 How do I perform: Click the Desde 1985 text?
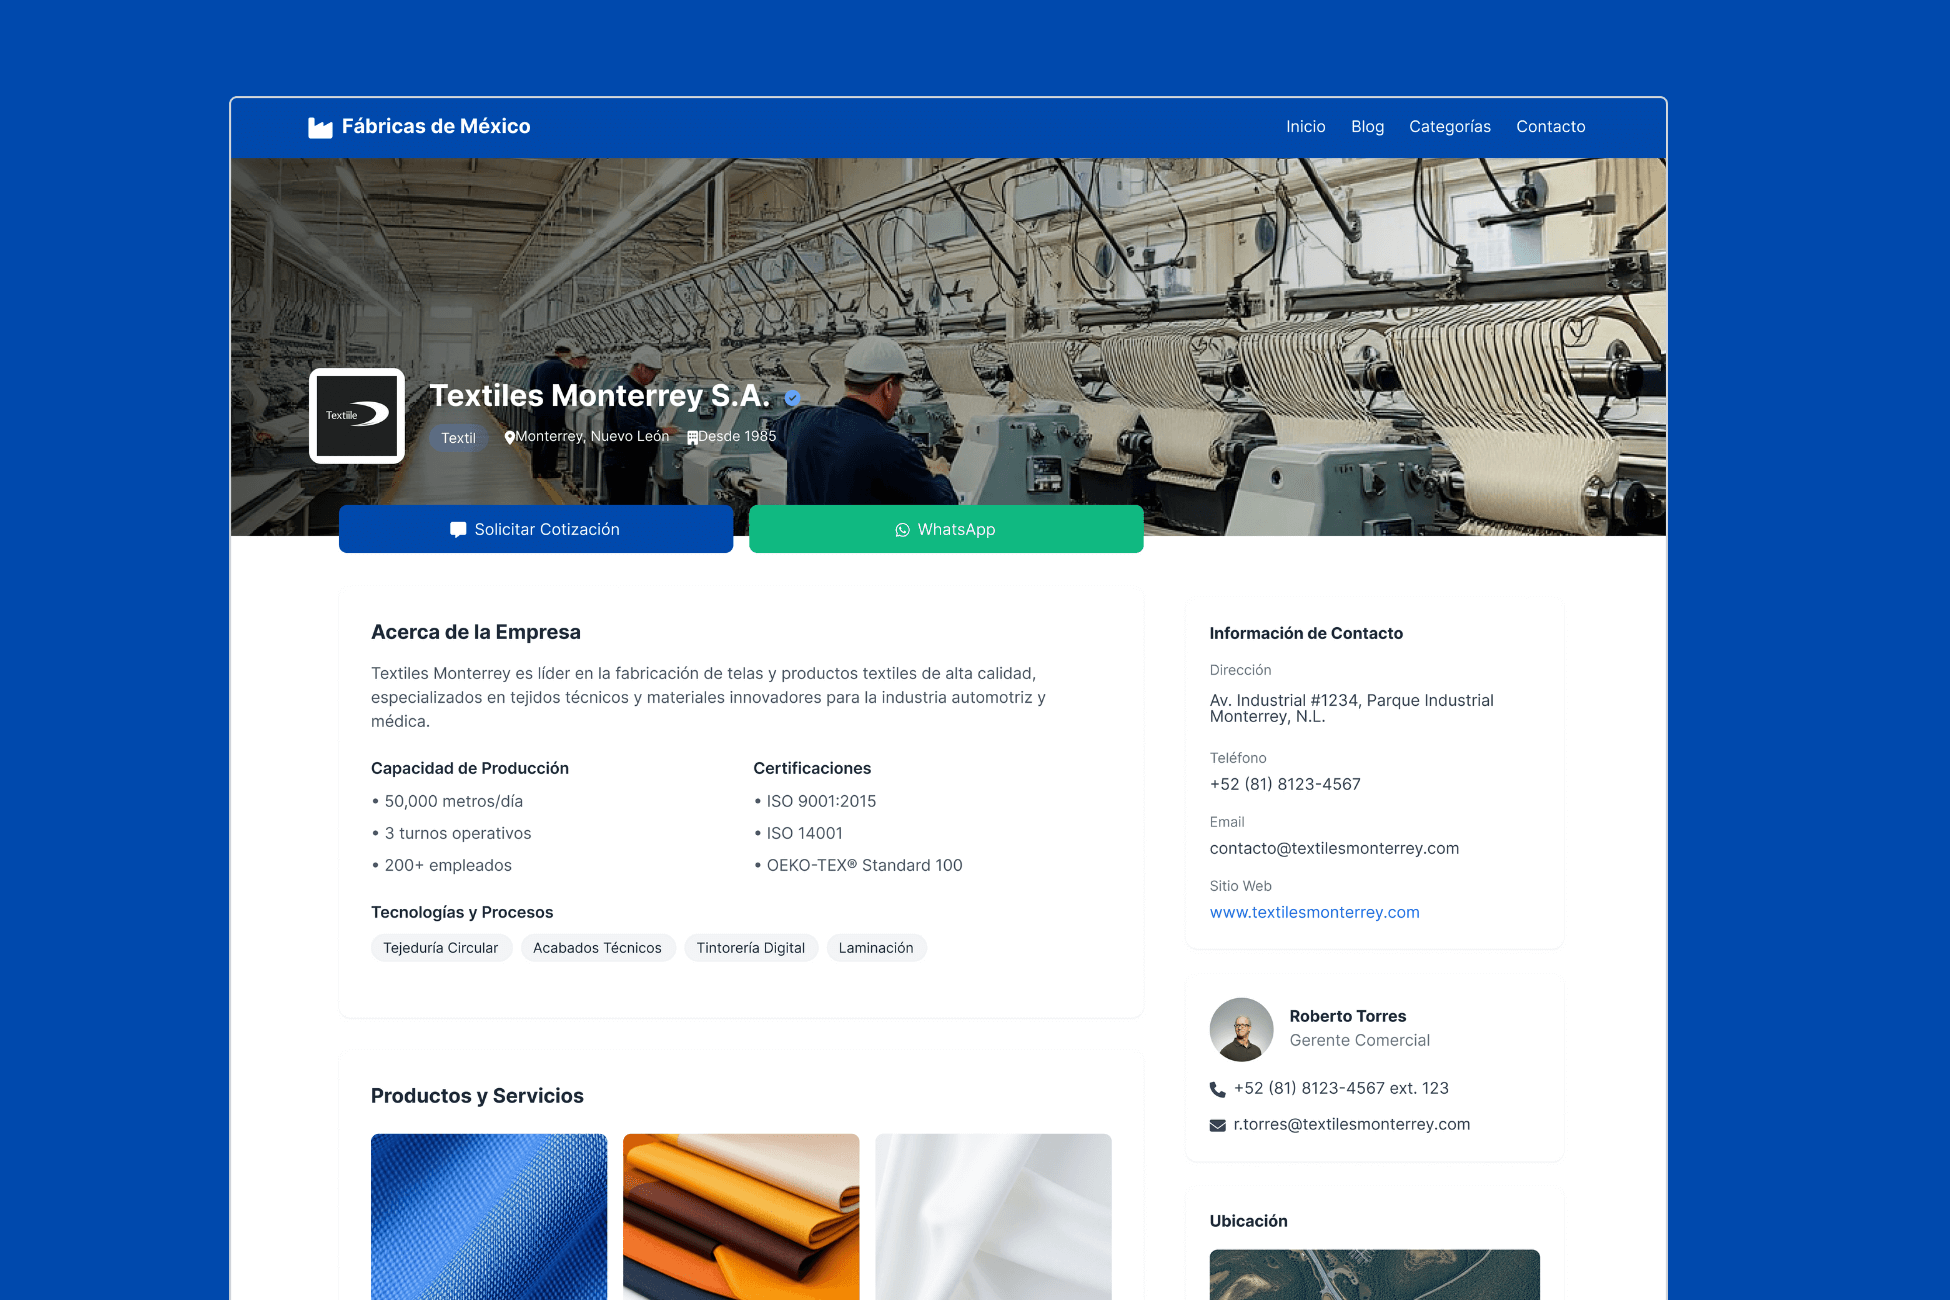[737, 437]
